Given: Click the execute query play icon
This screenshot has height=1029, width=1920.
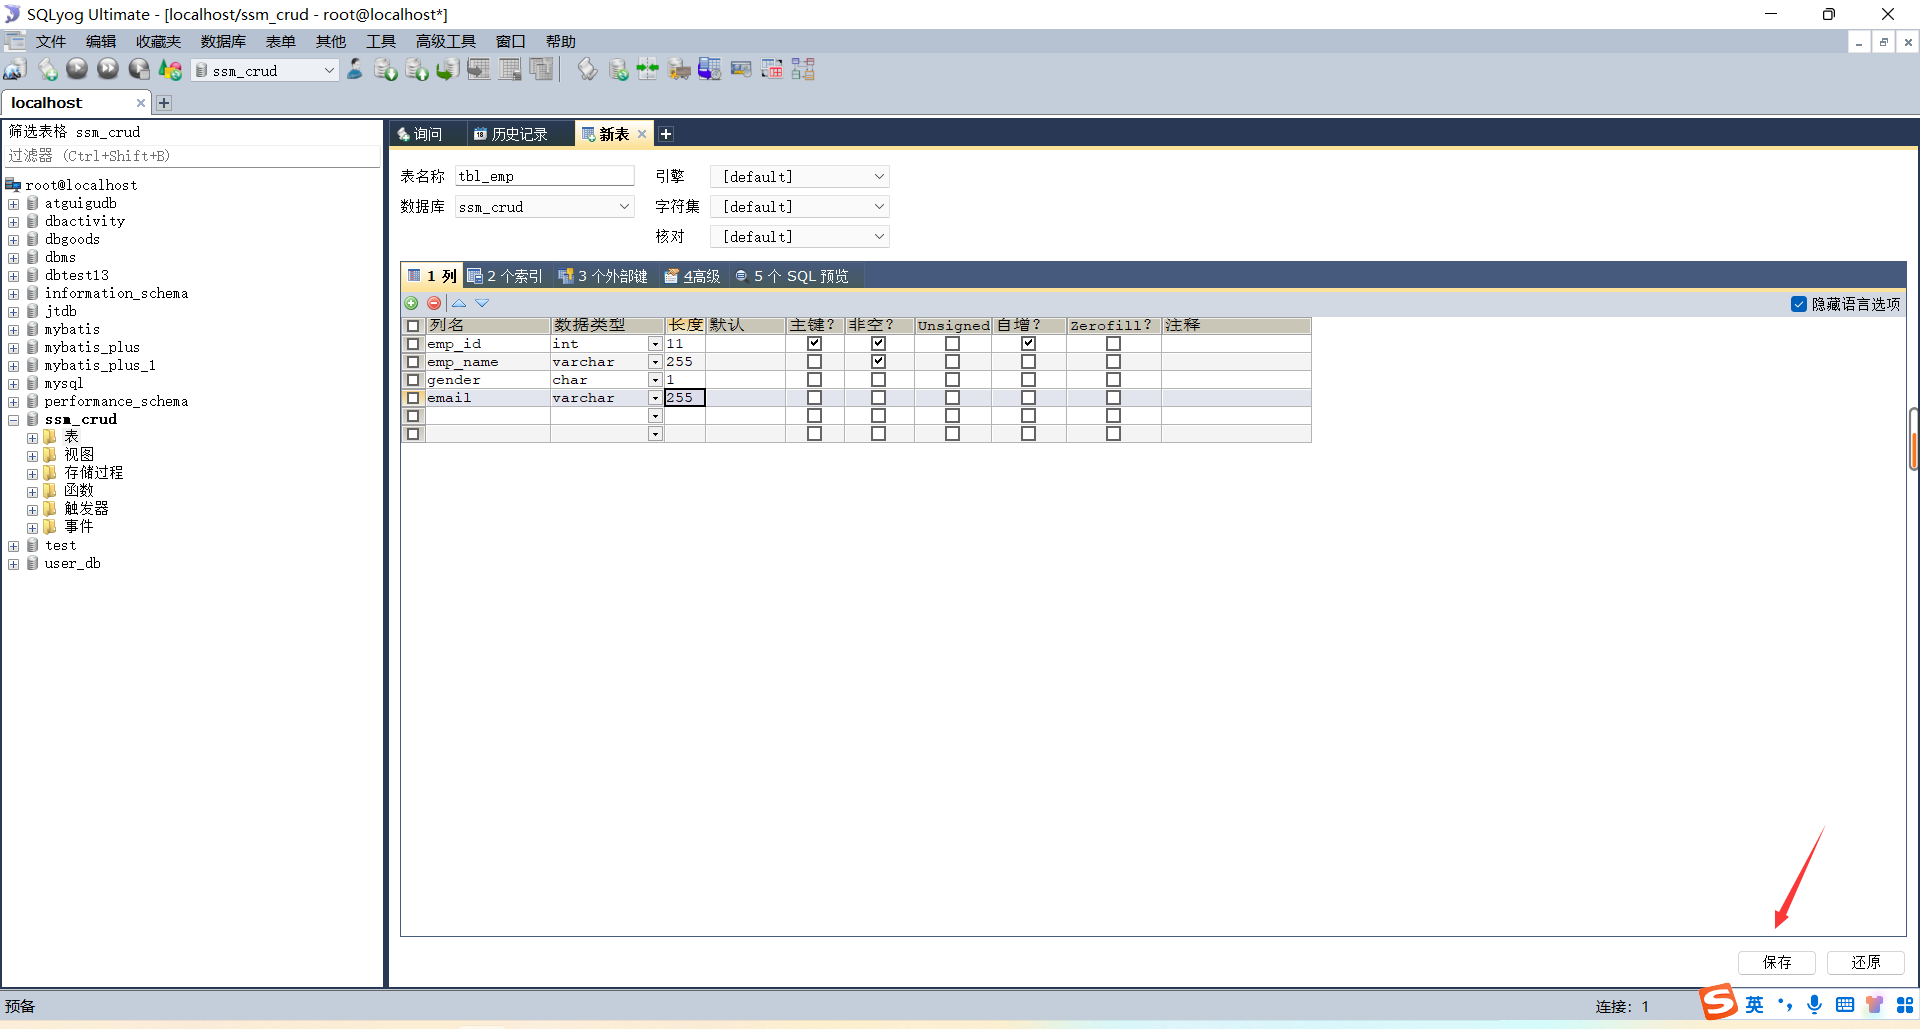Looking at the screenshot, I should 77,69.
